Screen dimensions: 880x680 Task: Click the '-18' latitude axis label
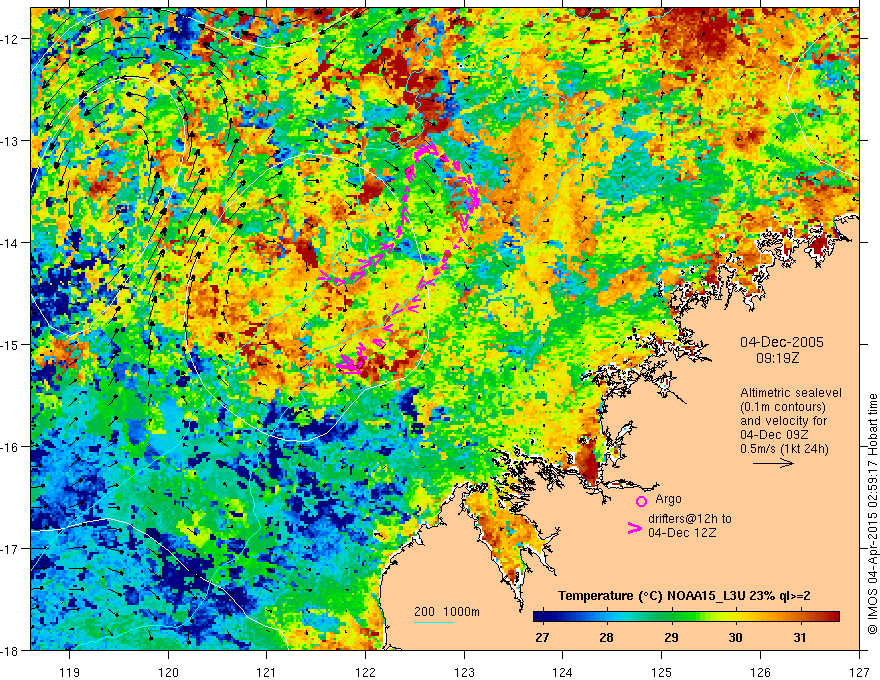click(x=10, y=650)
